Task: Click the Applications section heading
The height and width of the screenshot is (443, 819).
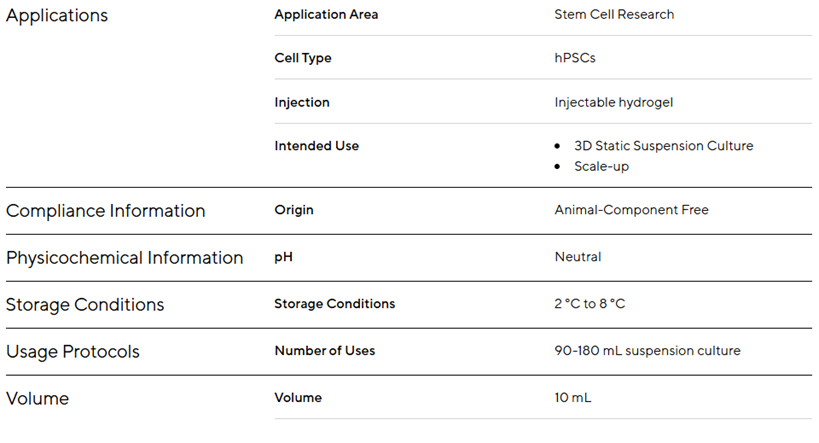Action: click(x=57, y=16)
